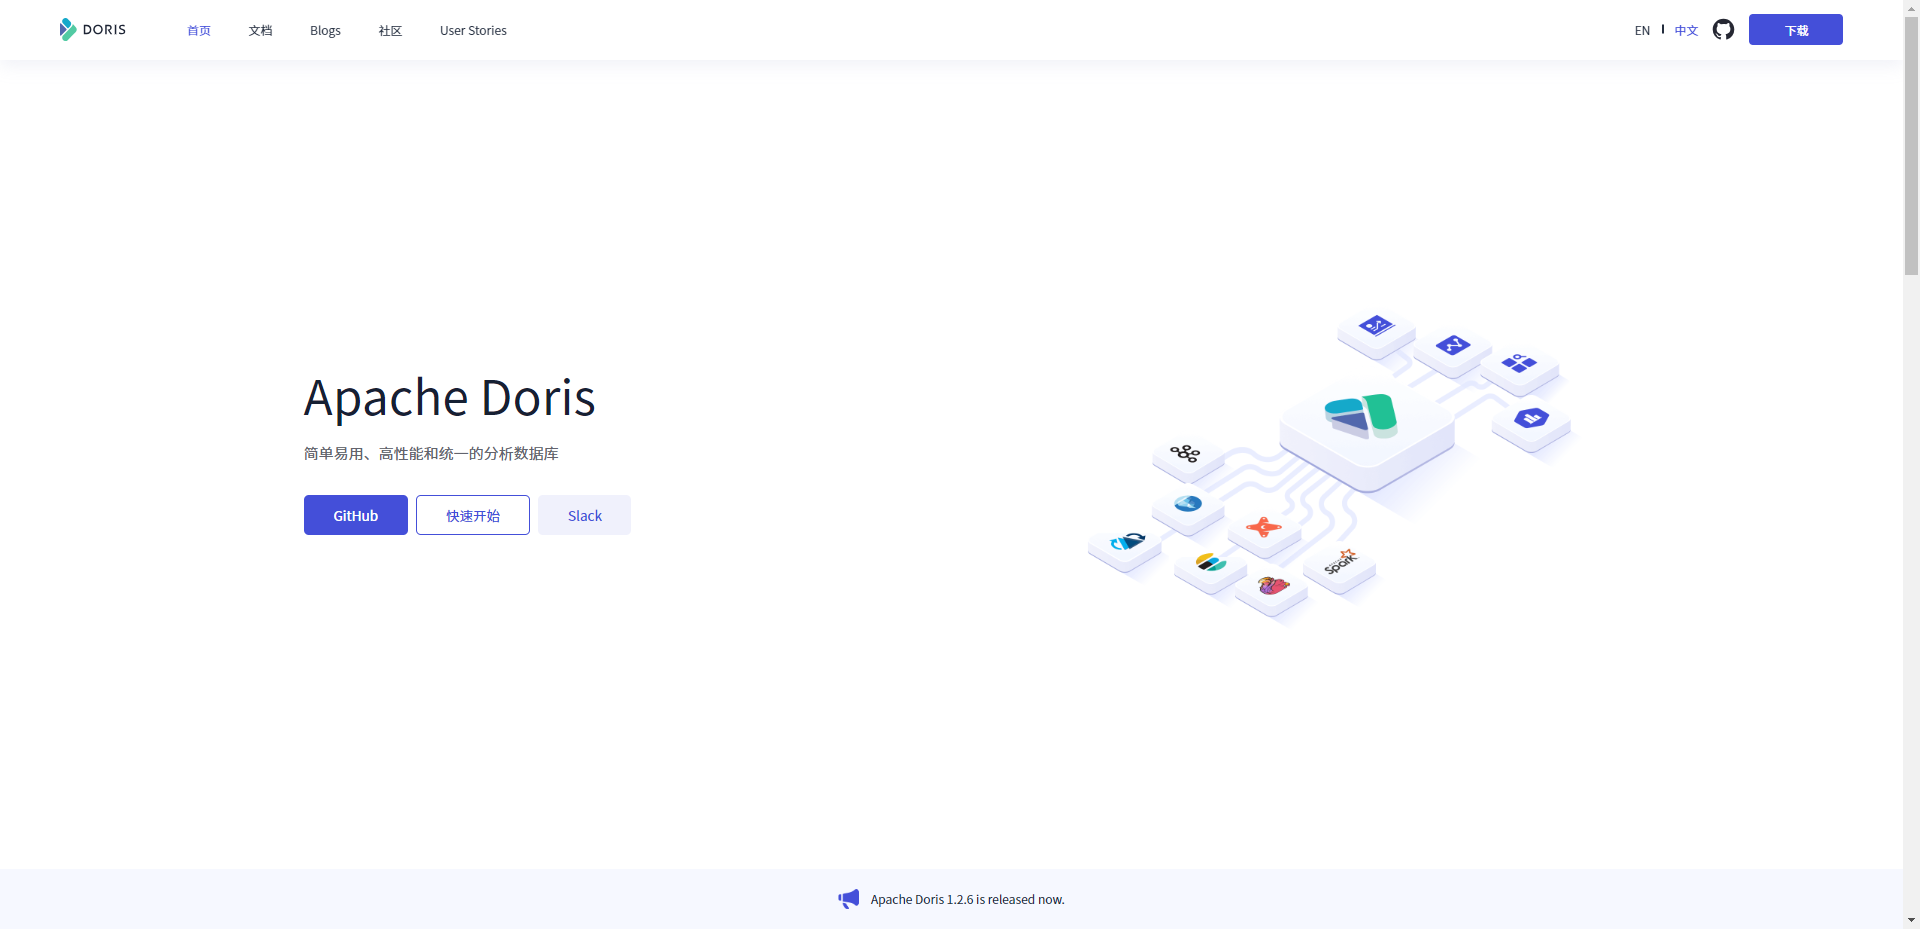Open User Stories in the navigation
Screen dimensions: 1920x929
(473, 31)
